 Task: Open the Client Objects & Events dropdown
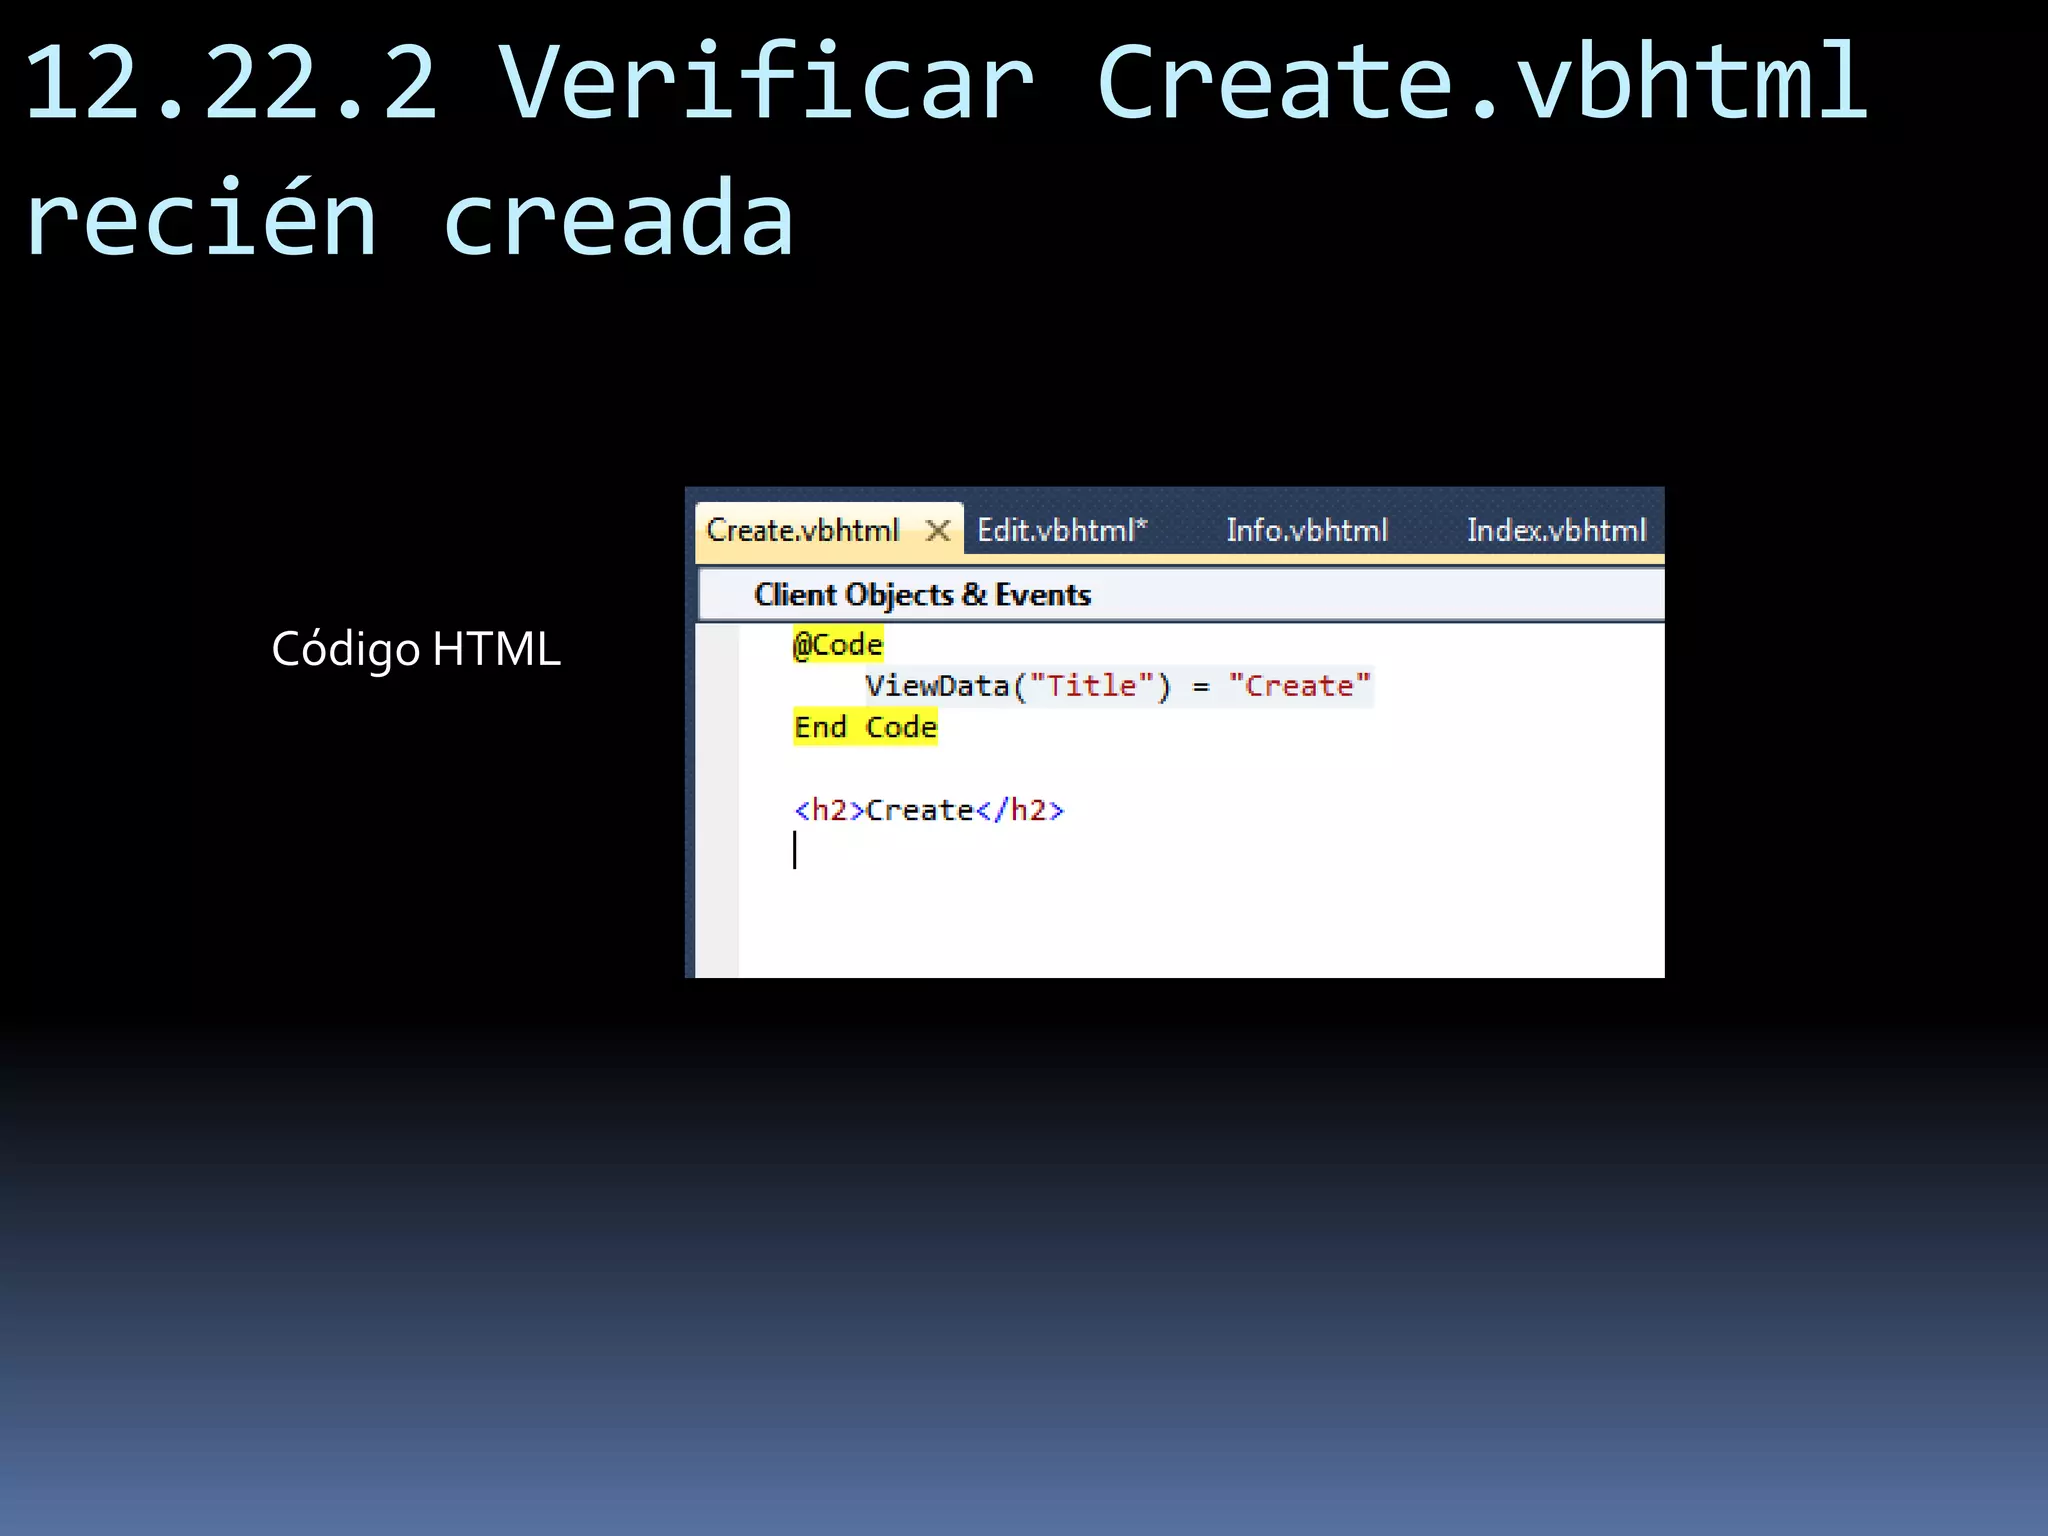(922, 595)
